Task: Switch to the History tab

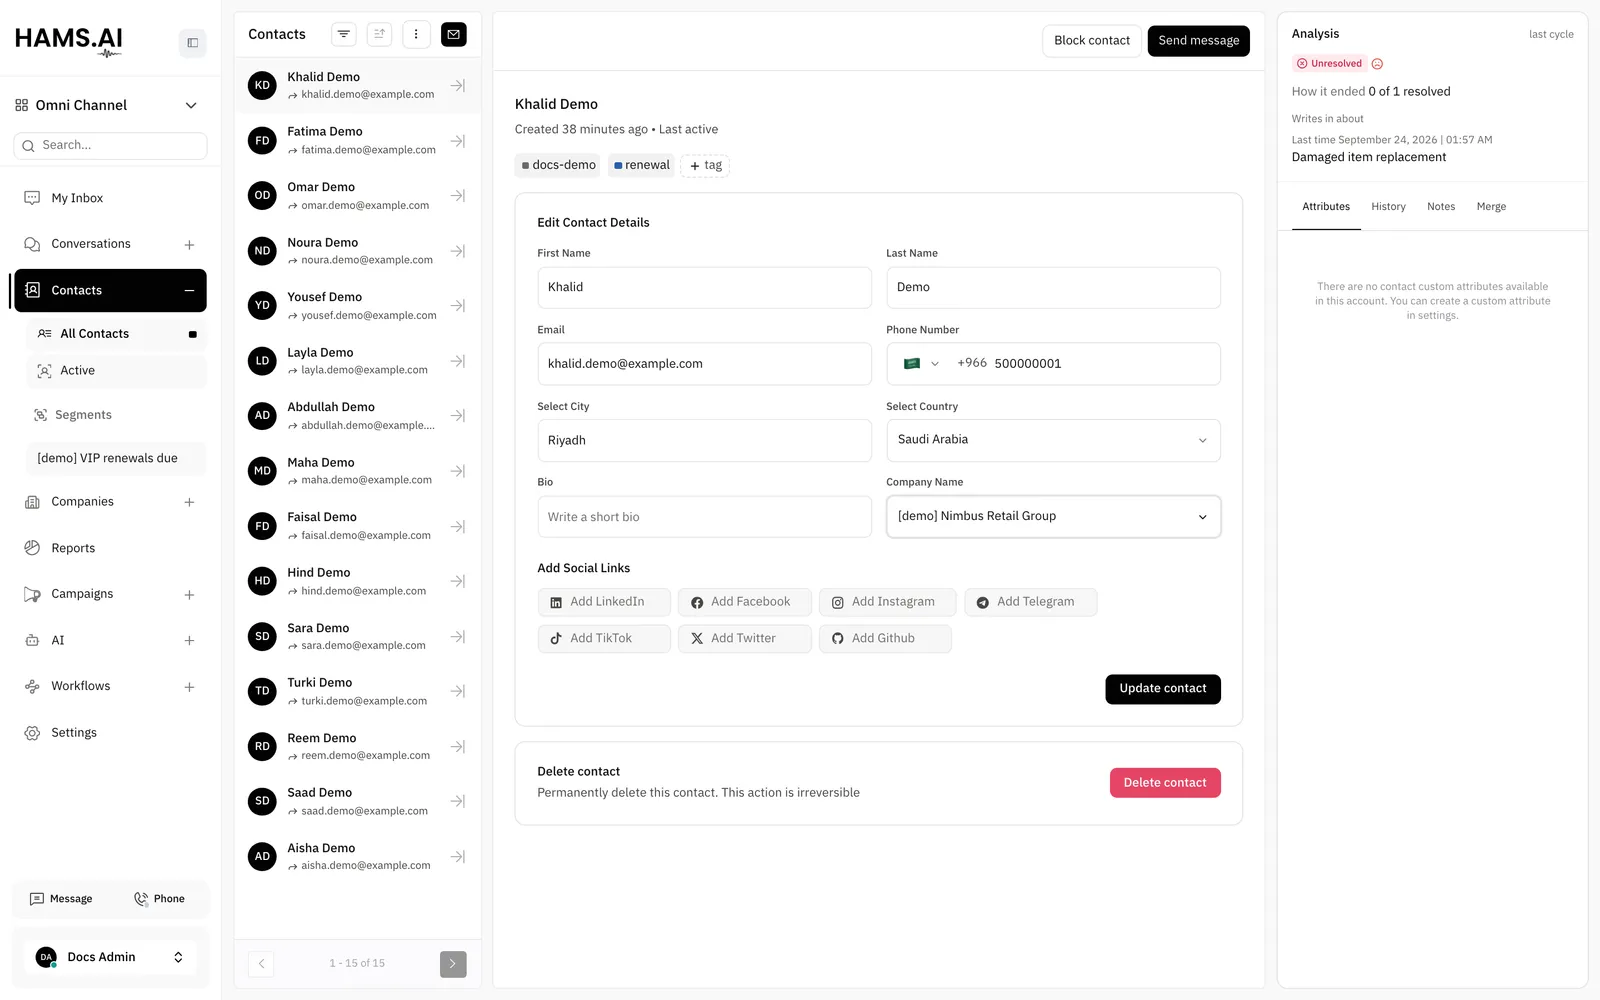Action: point(1388,207)
